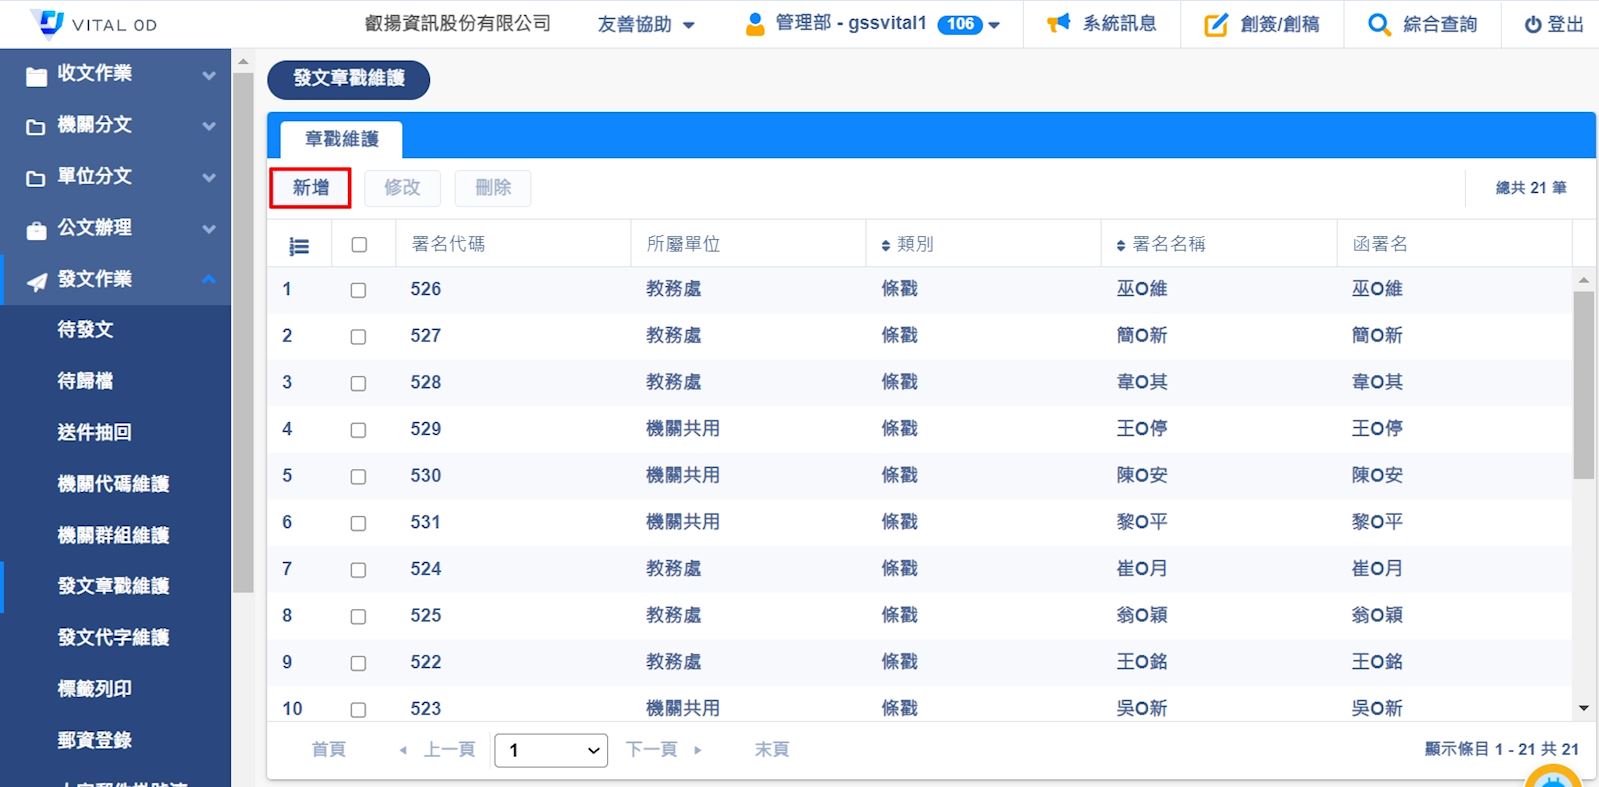Click the 106 notification badge
Viewport: 1599px width, 787px height.
click(960, 24)
